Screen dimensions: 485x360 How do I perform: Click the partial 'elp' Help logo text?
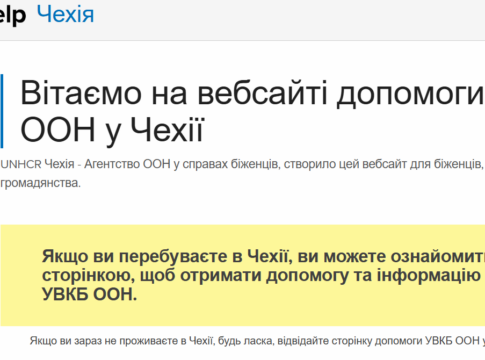[13, 15]
